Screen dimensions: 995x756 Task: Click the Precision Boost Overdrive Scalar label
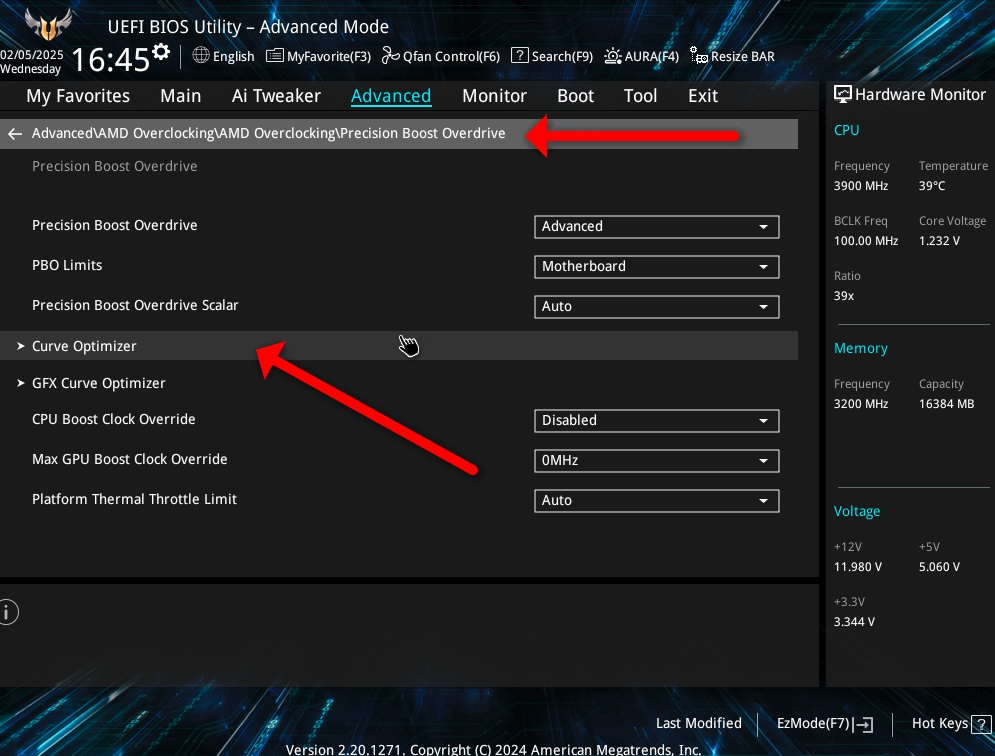click(135, 305)
